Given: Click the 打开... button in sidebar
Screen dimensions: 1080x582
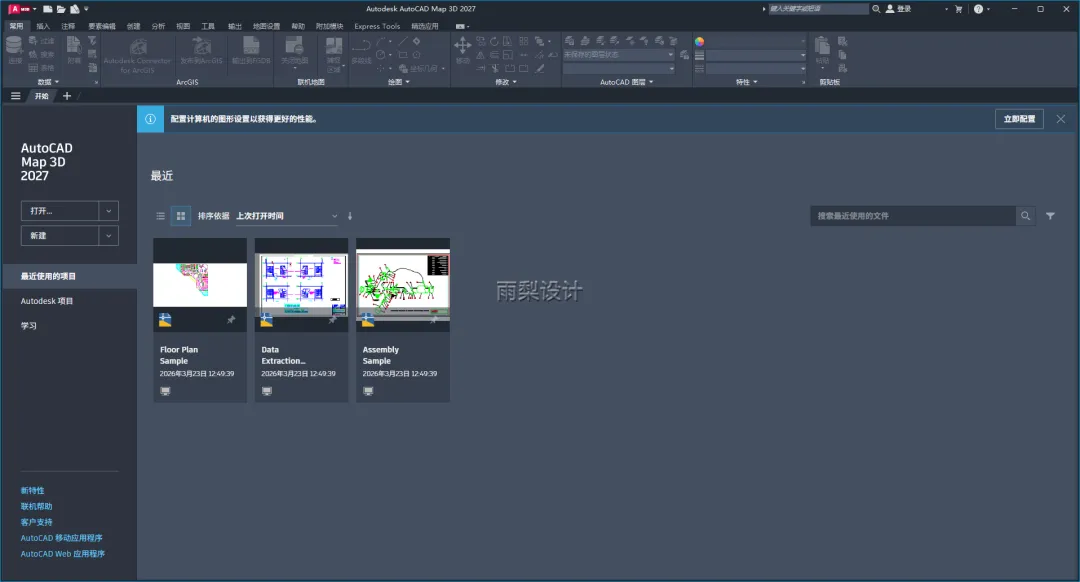Looking at the screenshot, I should 60,211.
